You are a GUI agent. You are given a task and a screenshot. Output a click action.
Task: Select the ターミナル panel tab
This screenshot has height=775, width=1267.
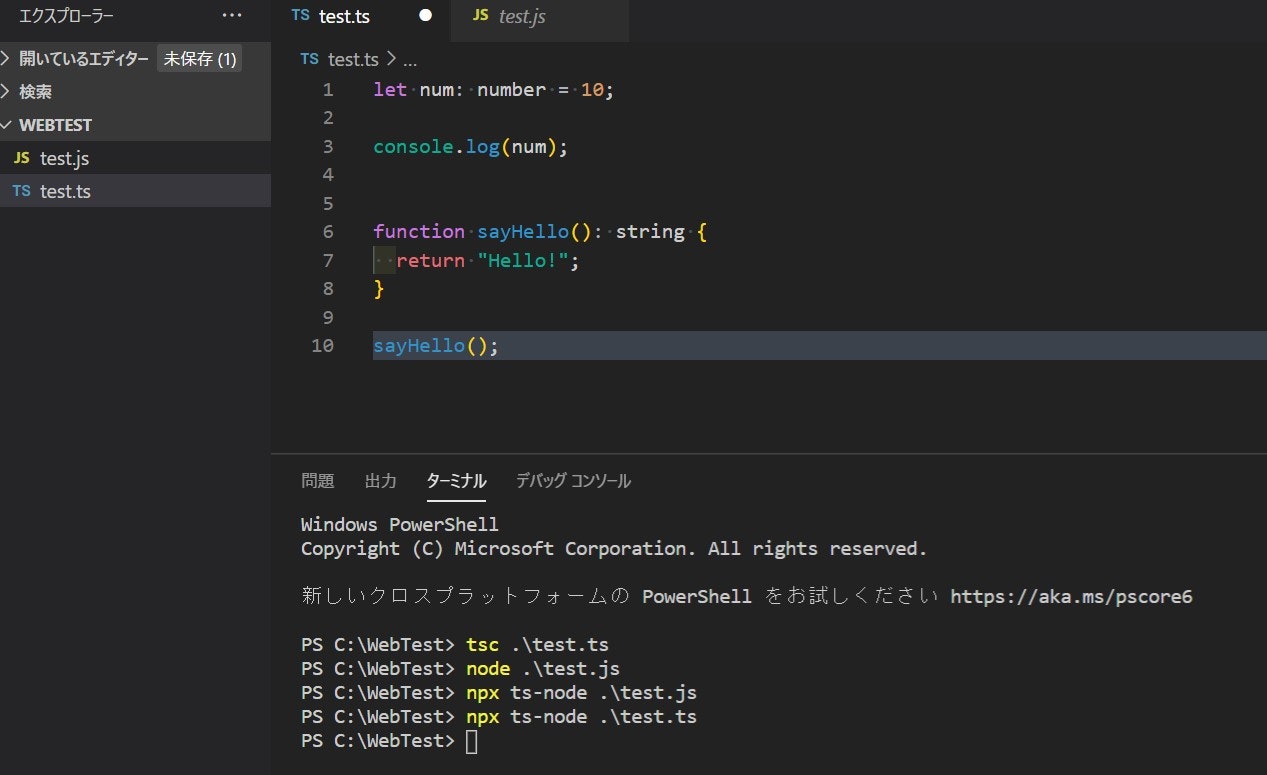click(x=456, y=481)
